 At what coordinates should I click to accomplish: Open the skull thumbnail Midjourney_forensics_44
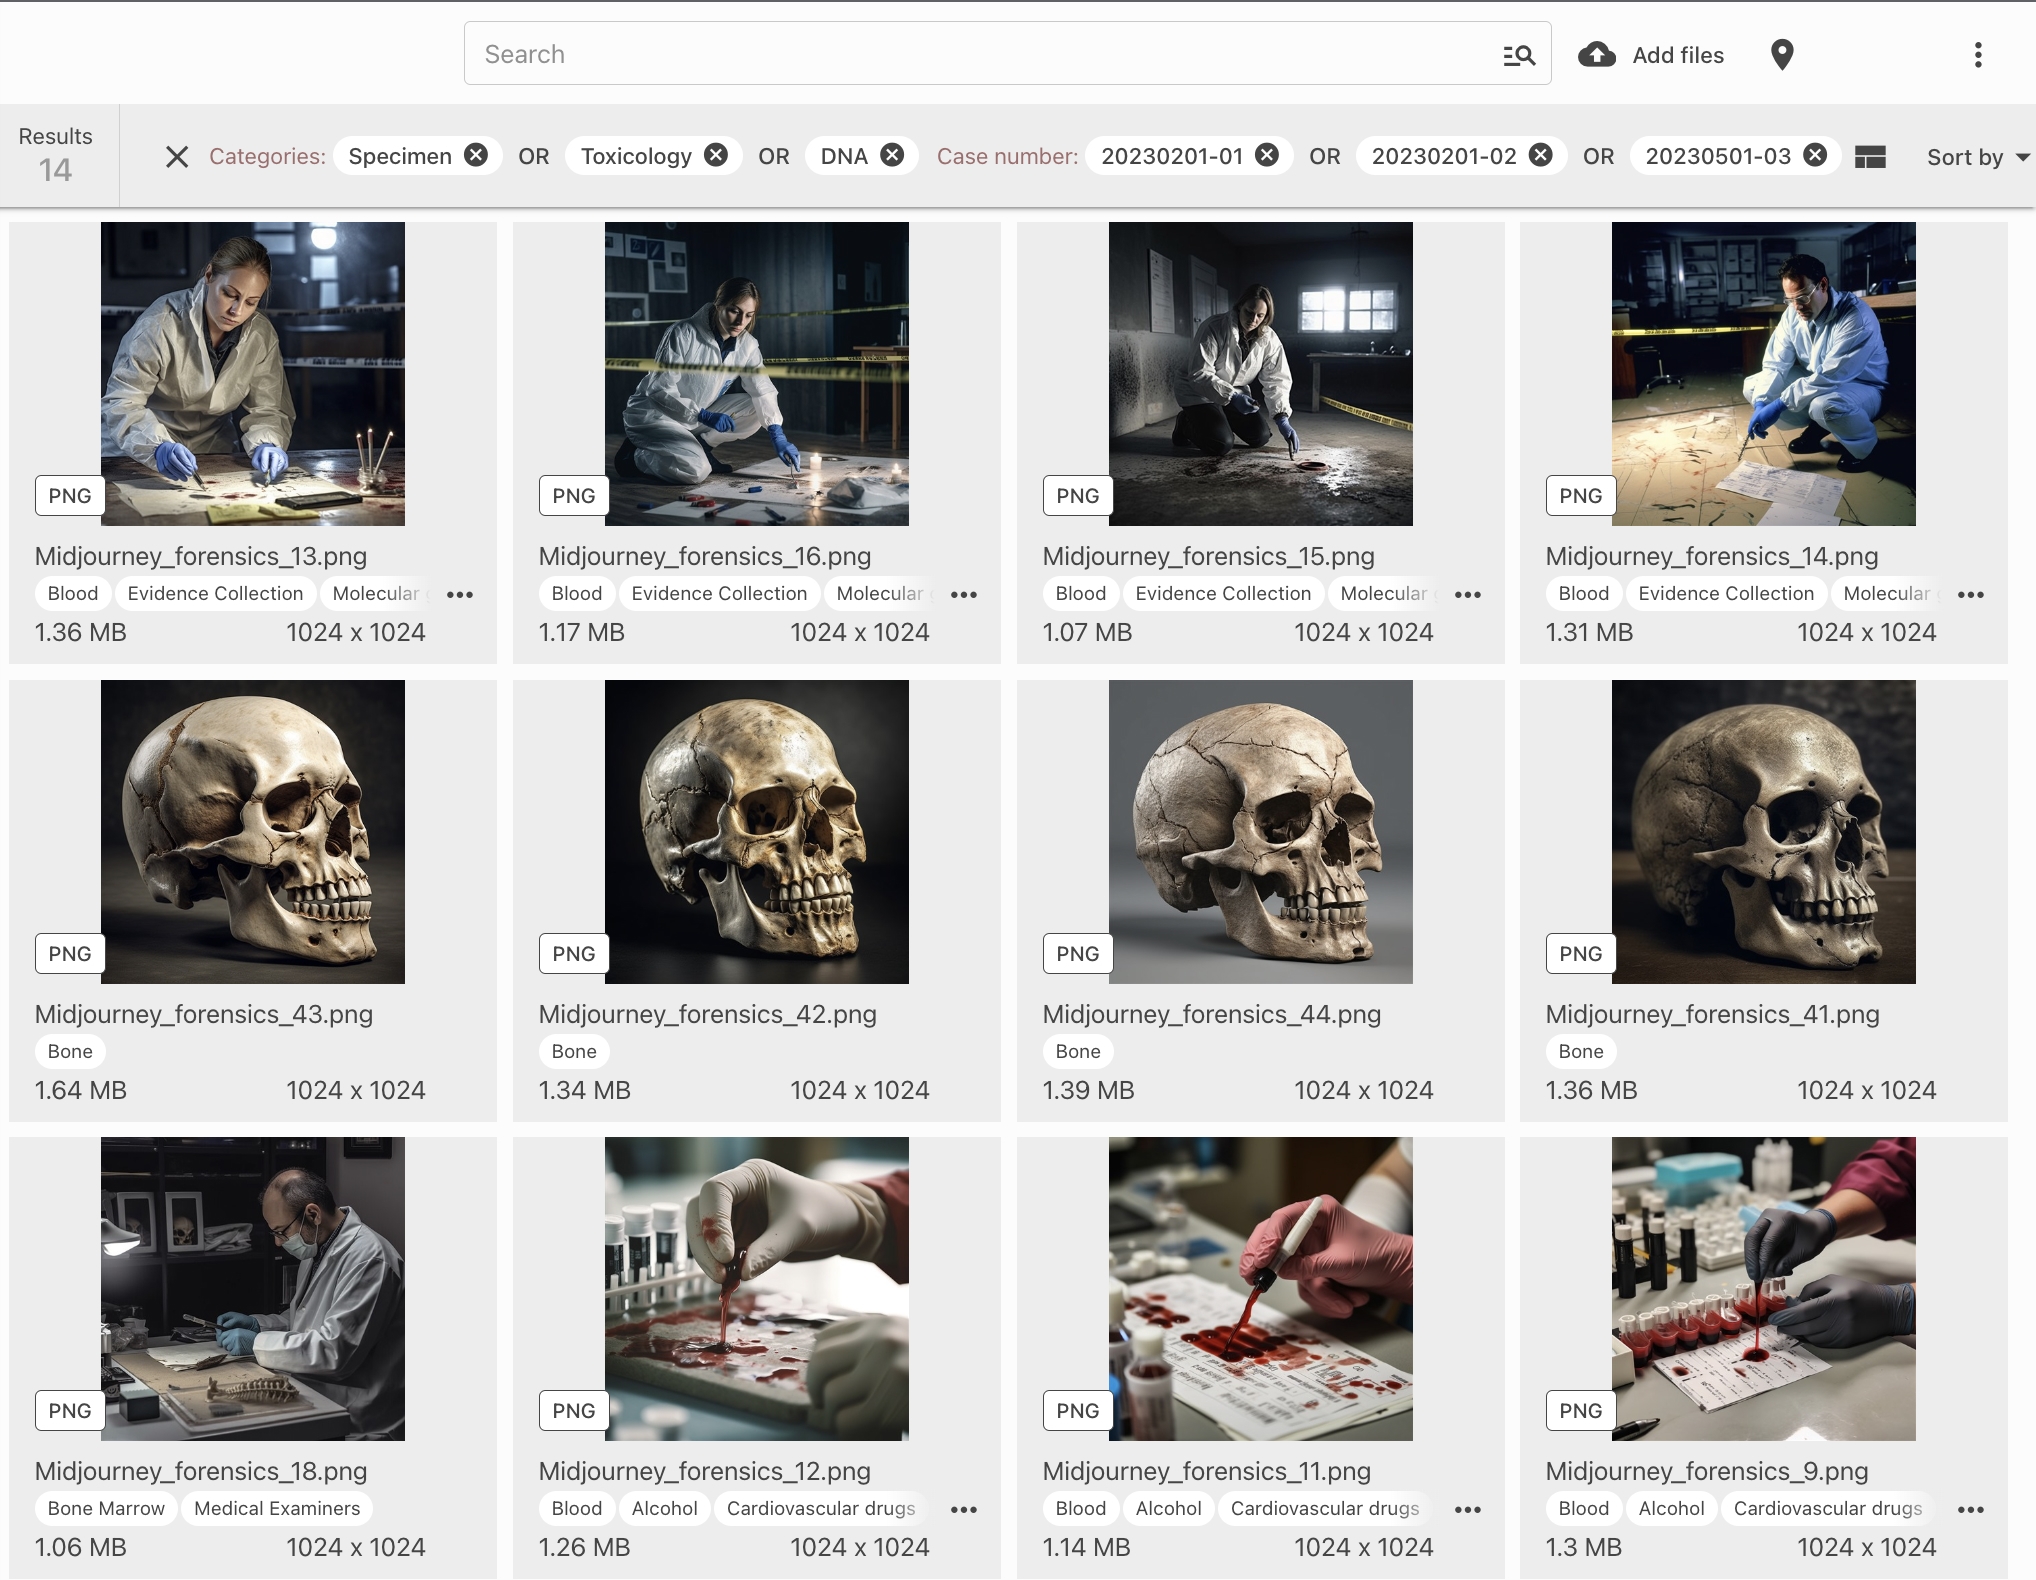pos(1261,831)
